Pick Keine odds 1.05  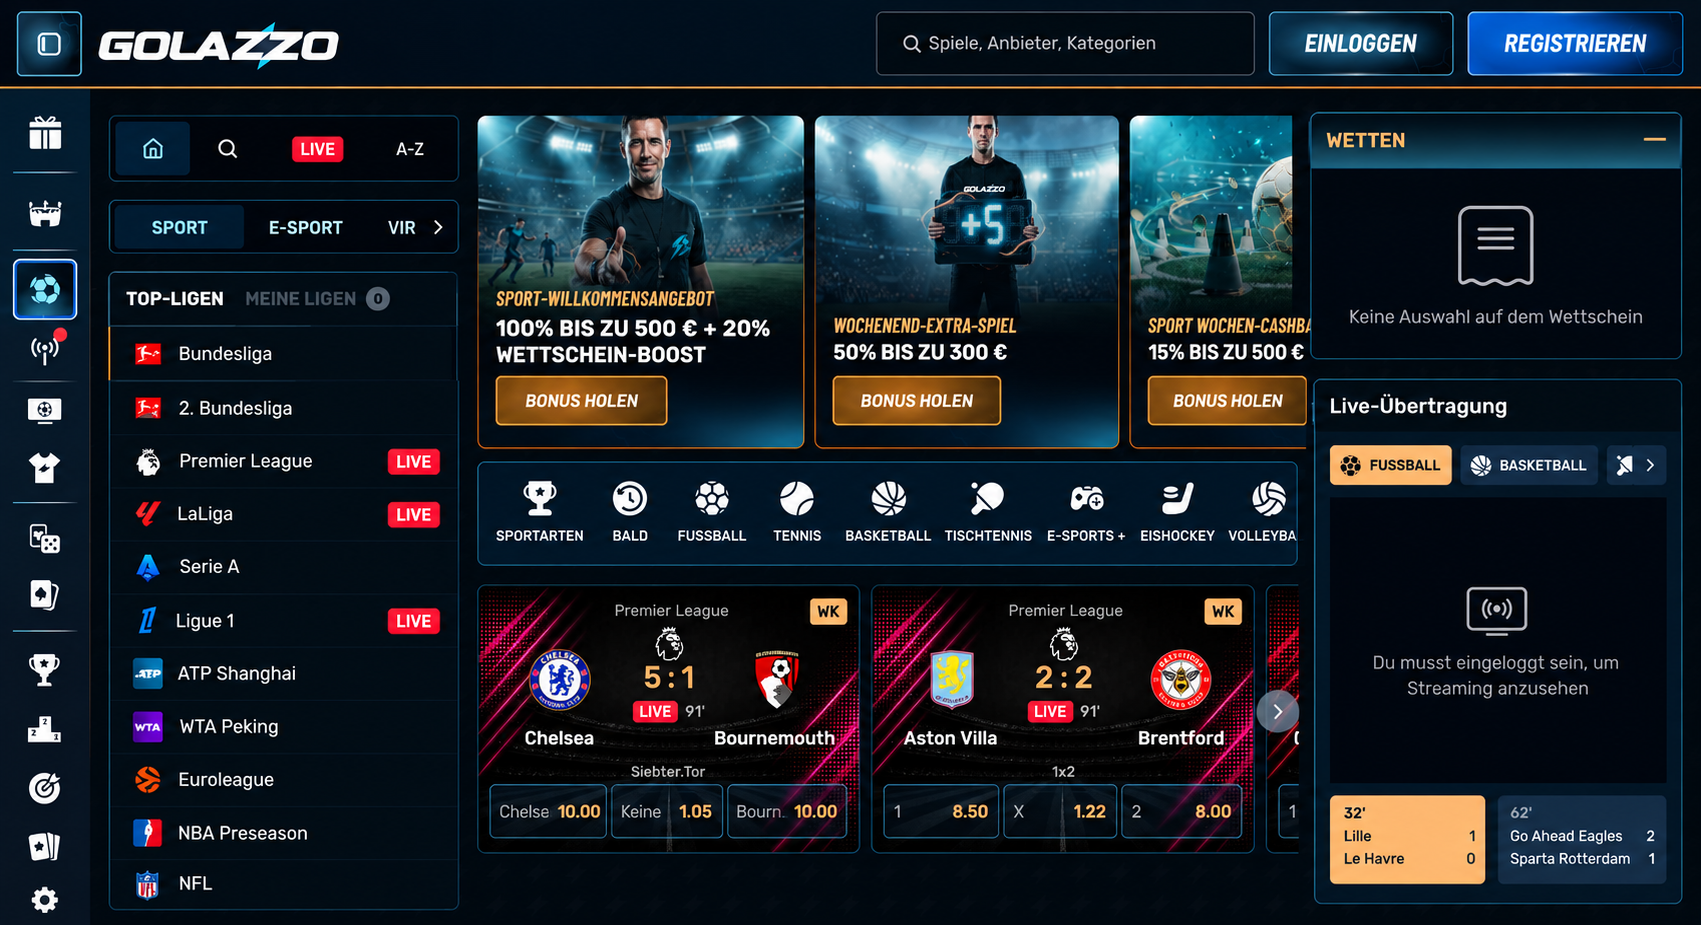pyautogui.click(x=666, y=811)
